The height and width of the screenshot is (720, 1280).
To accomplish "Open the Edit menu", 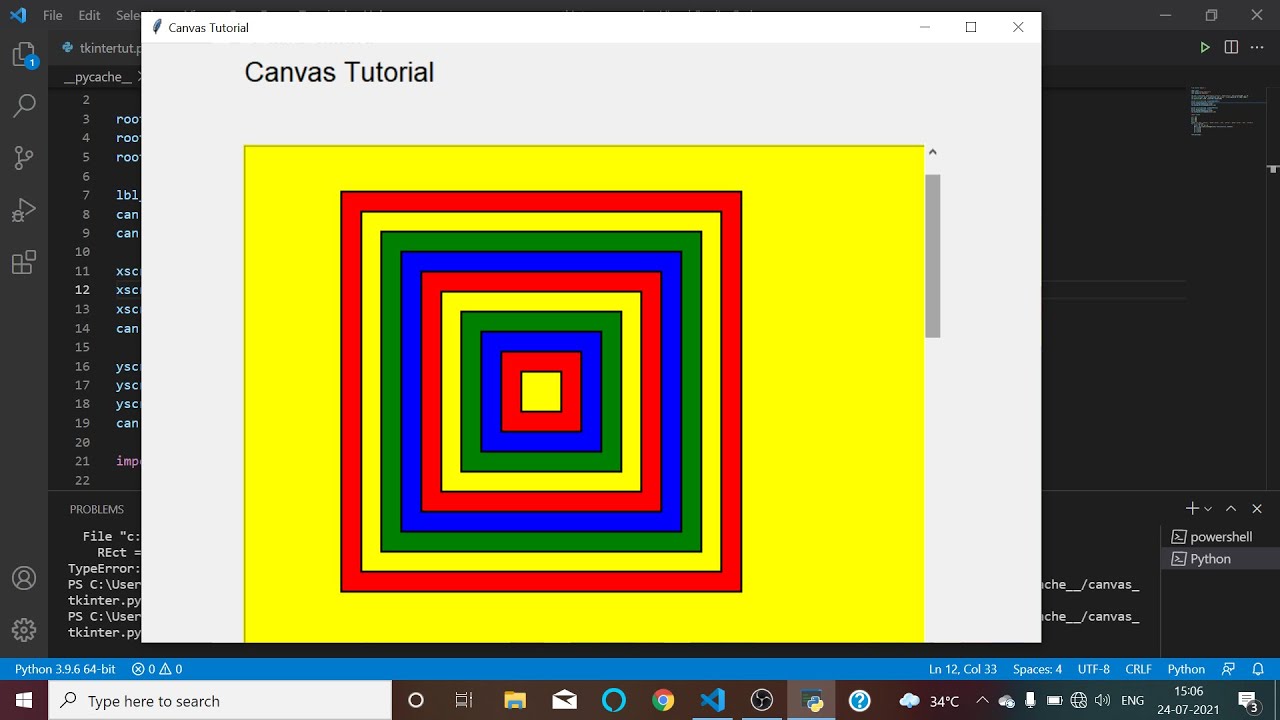I will (89, 15).
